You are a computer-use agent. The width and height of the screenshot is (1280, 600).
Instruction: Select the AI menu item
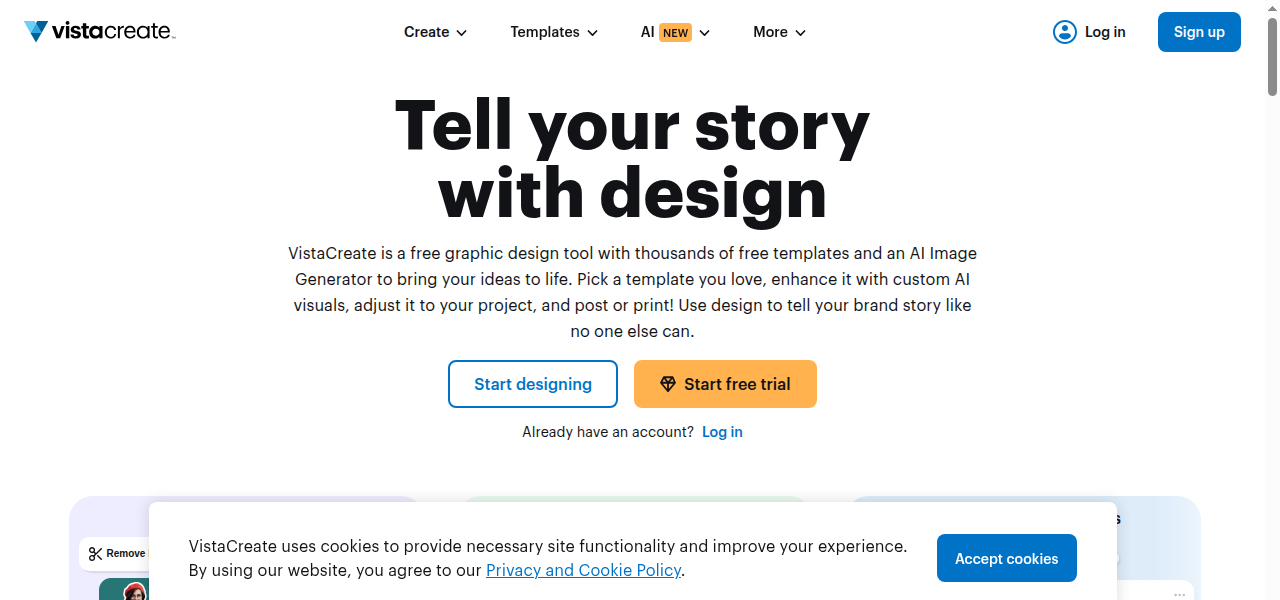(x=648, y=32)
